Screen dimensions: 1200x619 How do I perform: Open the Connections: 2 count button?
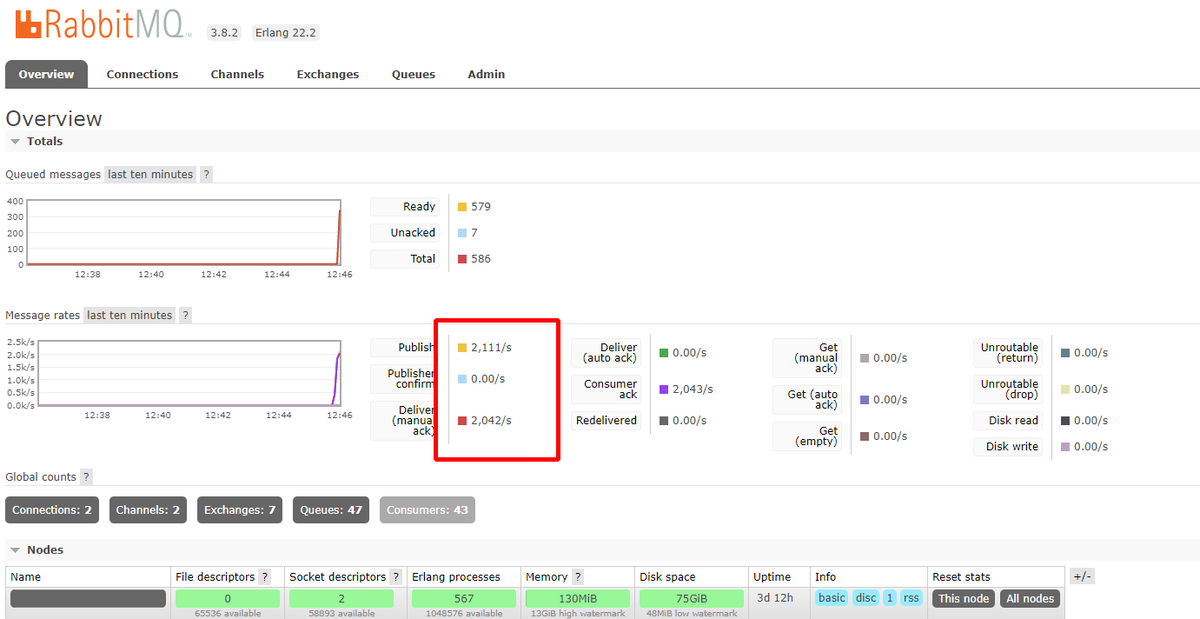coord(53,510)
